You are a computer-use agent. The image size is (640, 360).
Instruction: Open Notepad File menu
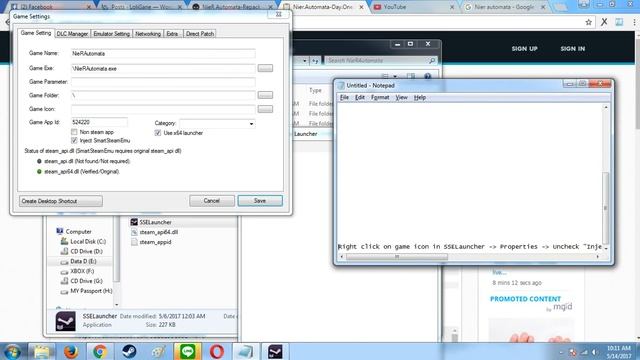click(344, 98)
